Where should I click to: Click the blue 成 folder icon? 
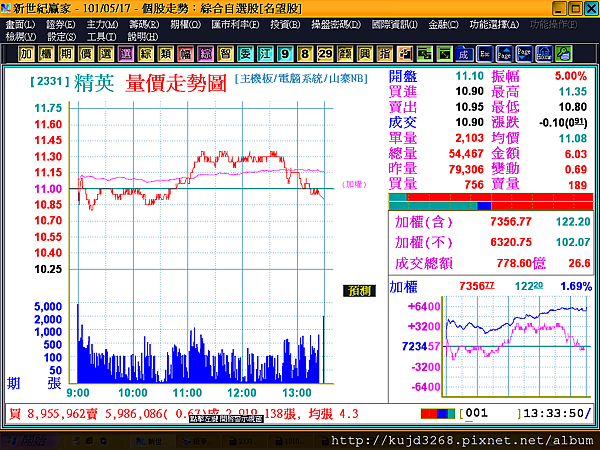pos(464,54)
